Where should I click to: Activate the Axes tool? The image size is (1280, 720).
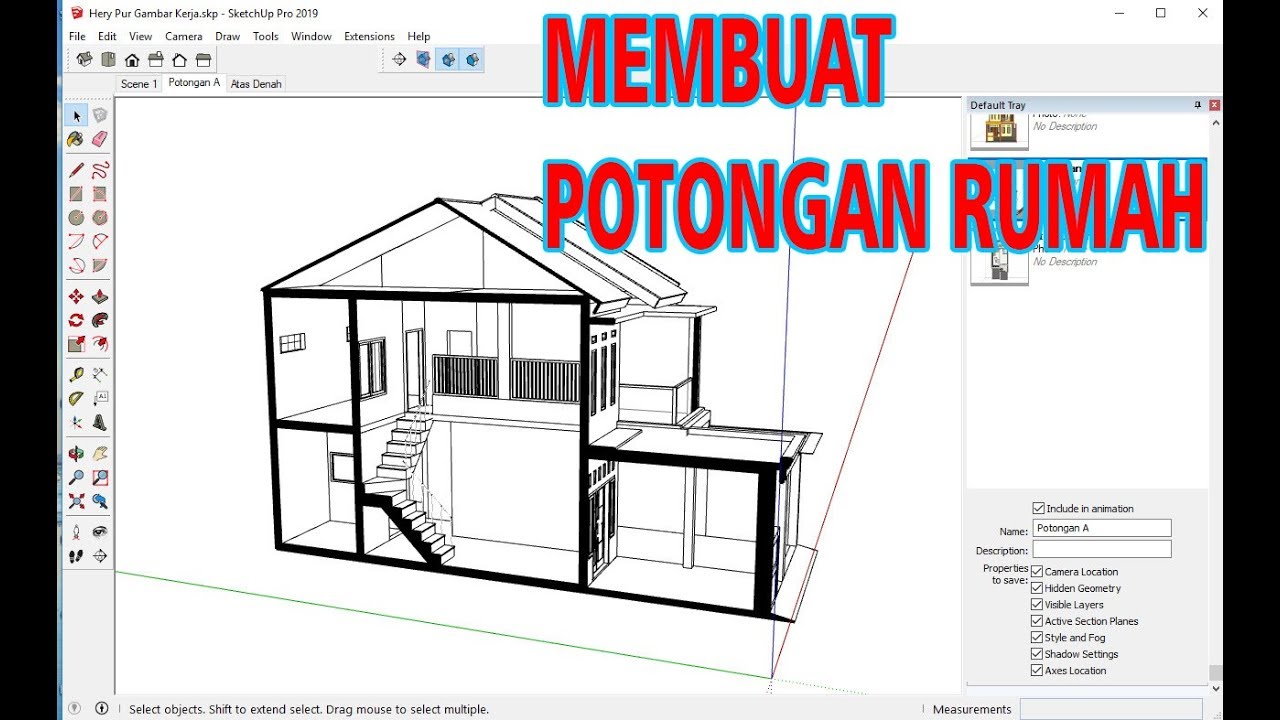pos(76,423)
